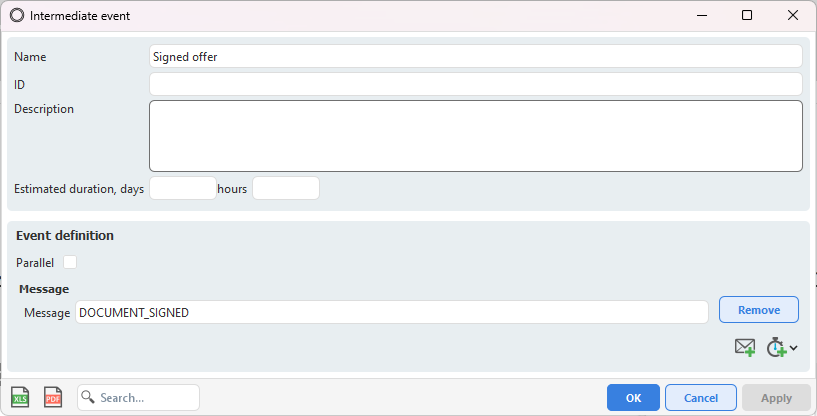Cancel the Intermediate event dialog

(x=701, y=398)
